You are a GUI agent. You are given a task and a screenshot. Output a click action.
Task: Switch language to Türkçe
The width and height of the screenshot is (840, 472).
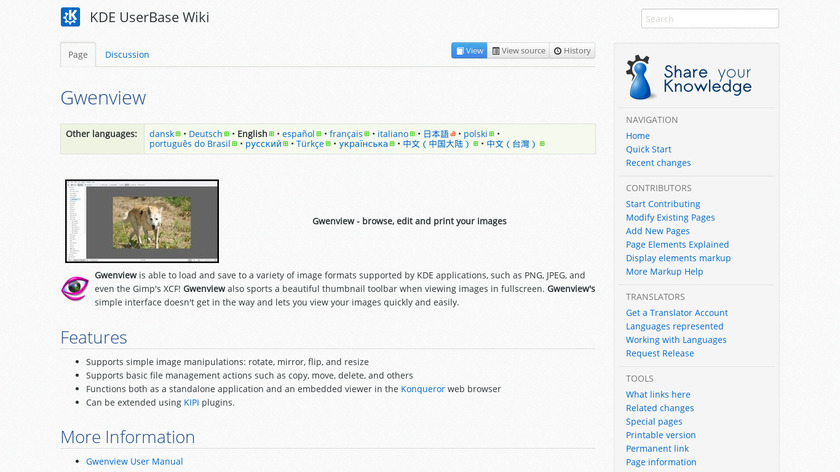pyautogui.click(x=310, y=144)
